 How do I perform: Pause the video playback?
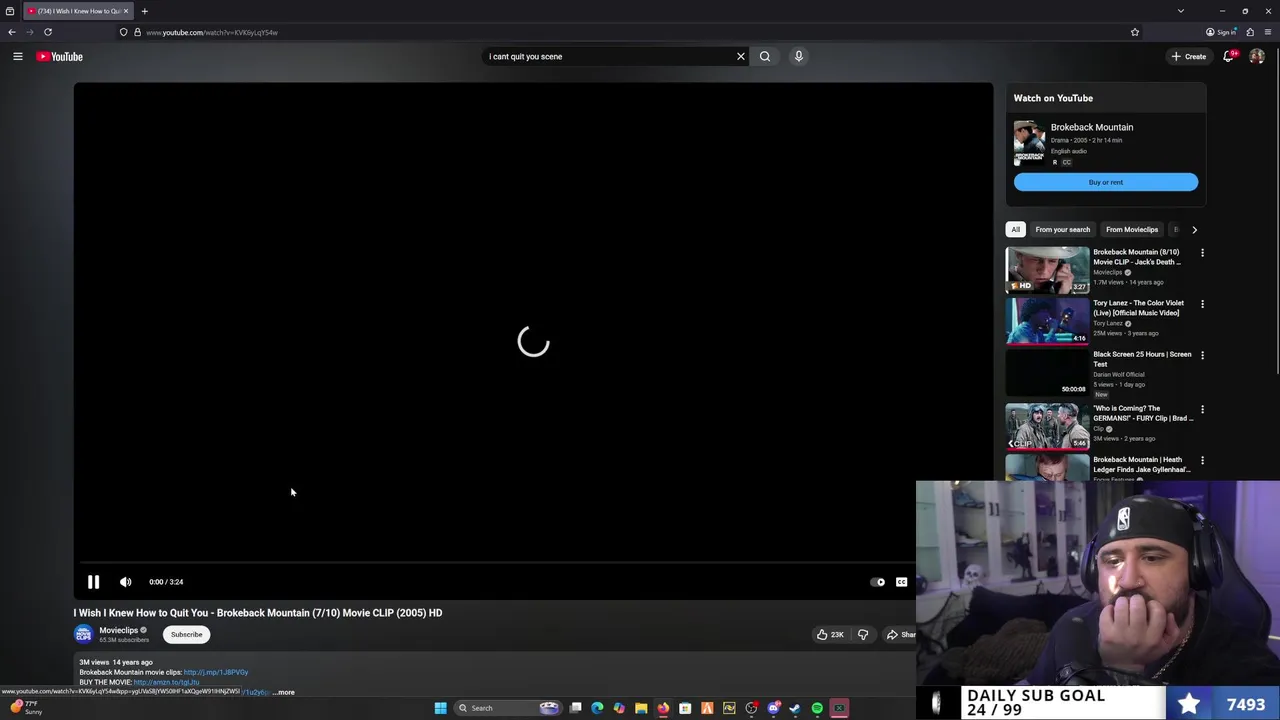pyautogui.click(x=93, y=582)
